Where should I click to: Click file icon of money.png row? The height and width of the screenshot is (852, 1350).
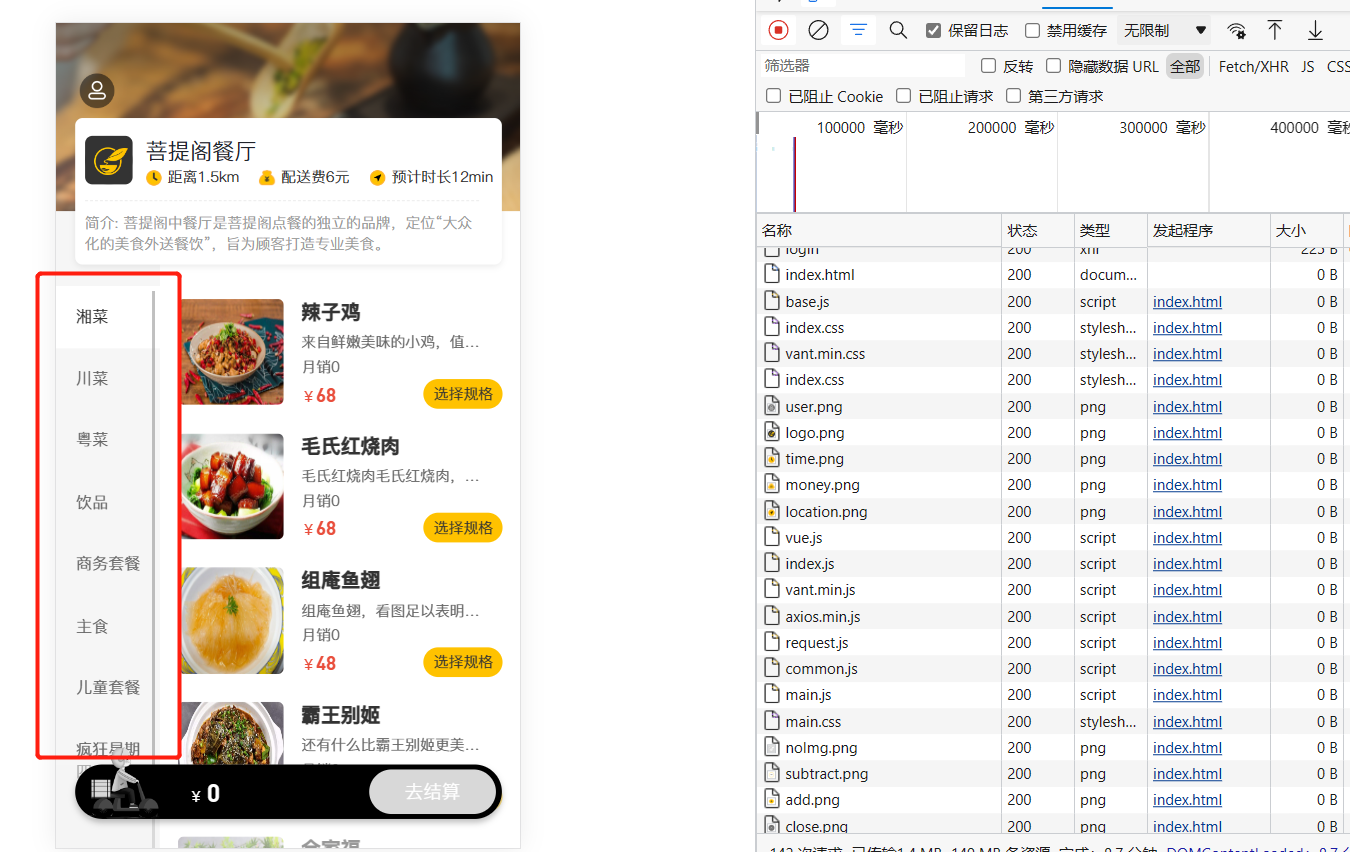(771, 484)
